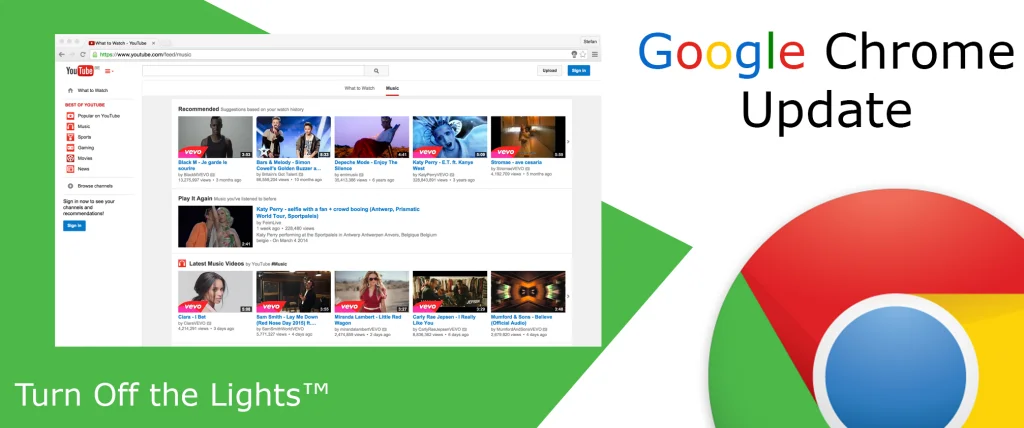The image size is (1024, 428).
Task: Select the Music feed tab
Action: coord(392,88)
